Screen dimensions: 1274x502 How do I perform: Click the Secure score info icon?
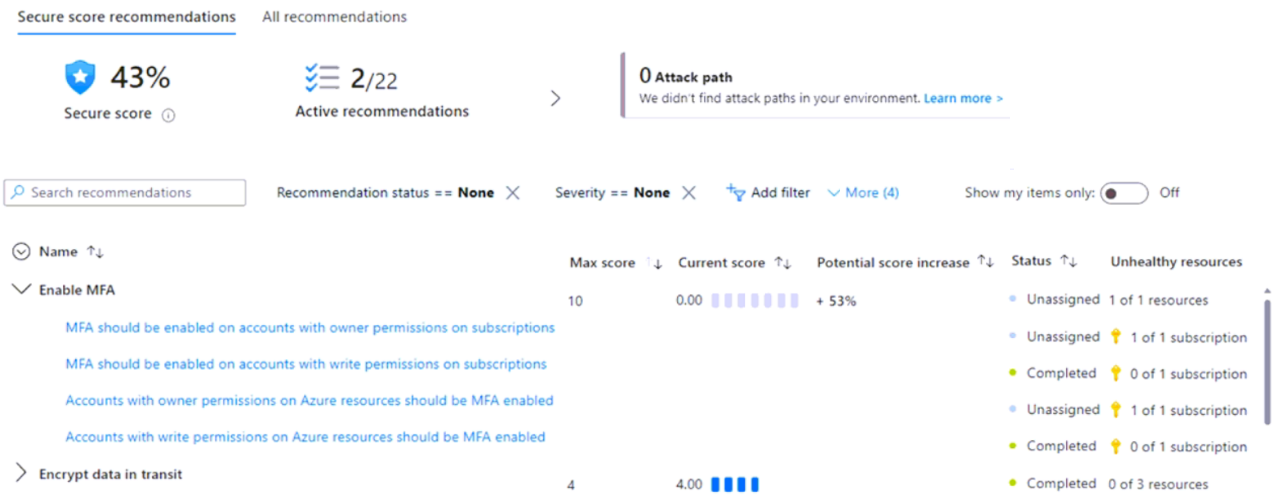click(168, 115)
